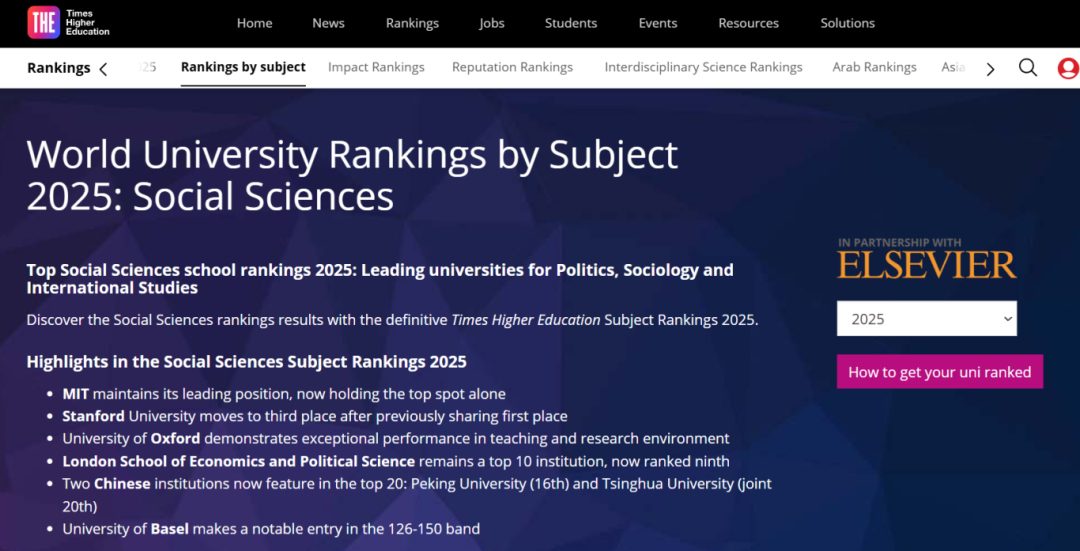Open the search magnifier icon
This screenshot has height=551, width=1080.
1028,67
